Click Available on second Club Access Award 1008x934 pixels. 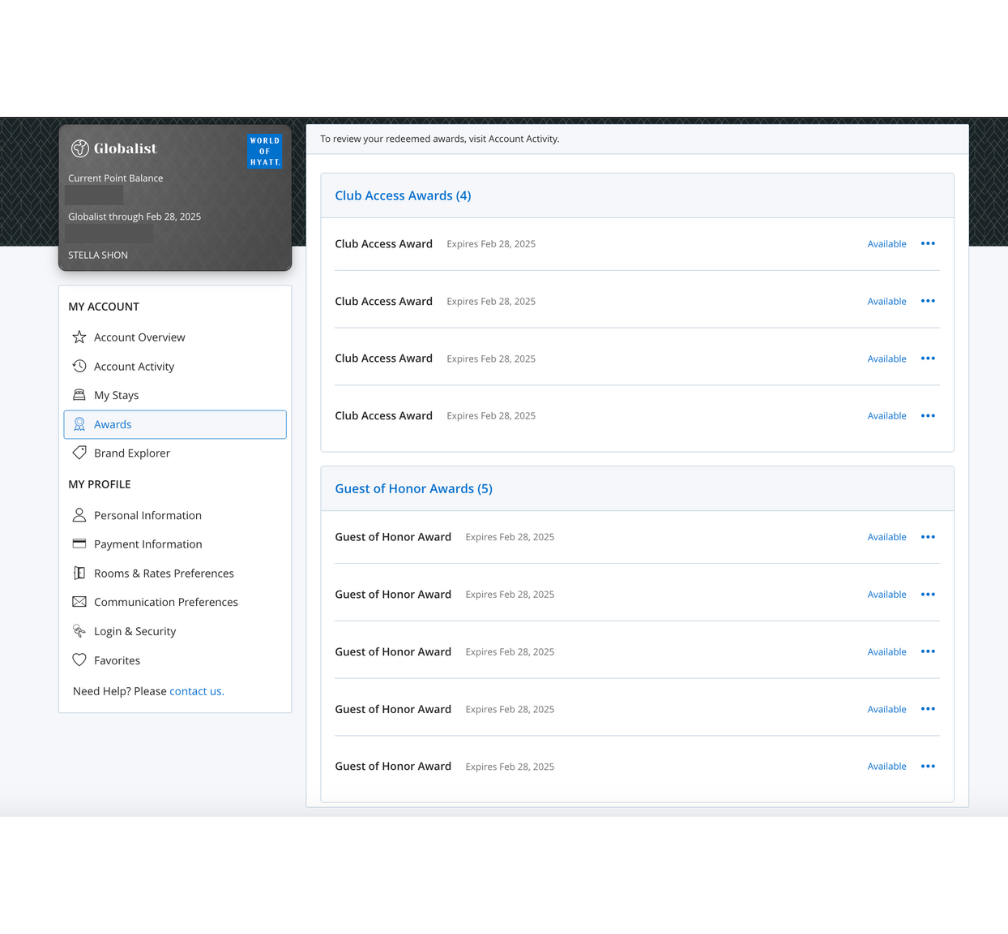886,301
